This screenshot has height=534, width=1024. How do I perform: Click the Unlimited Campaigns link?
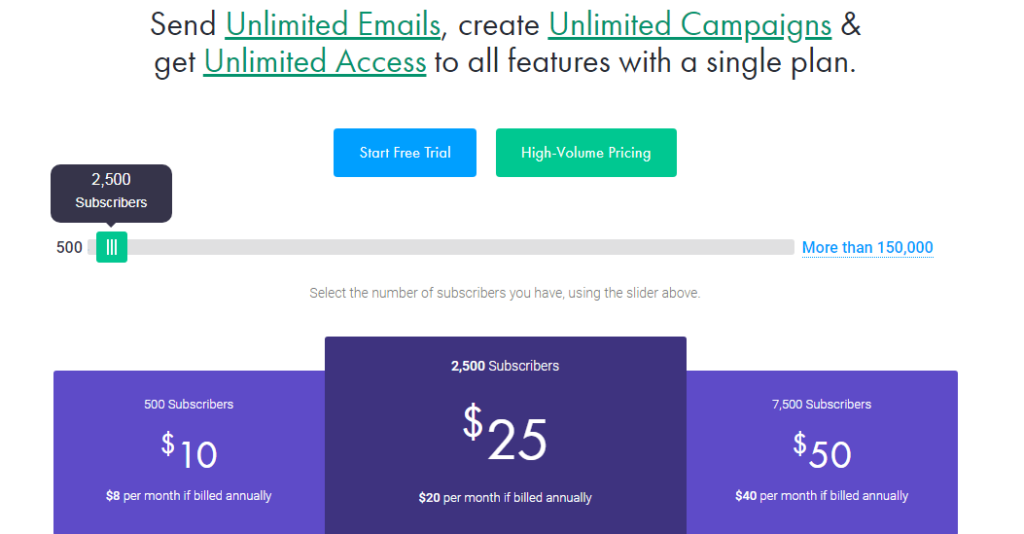coord(690,25)
